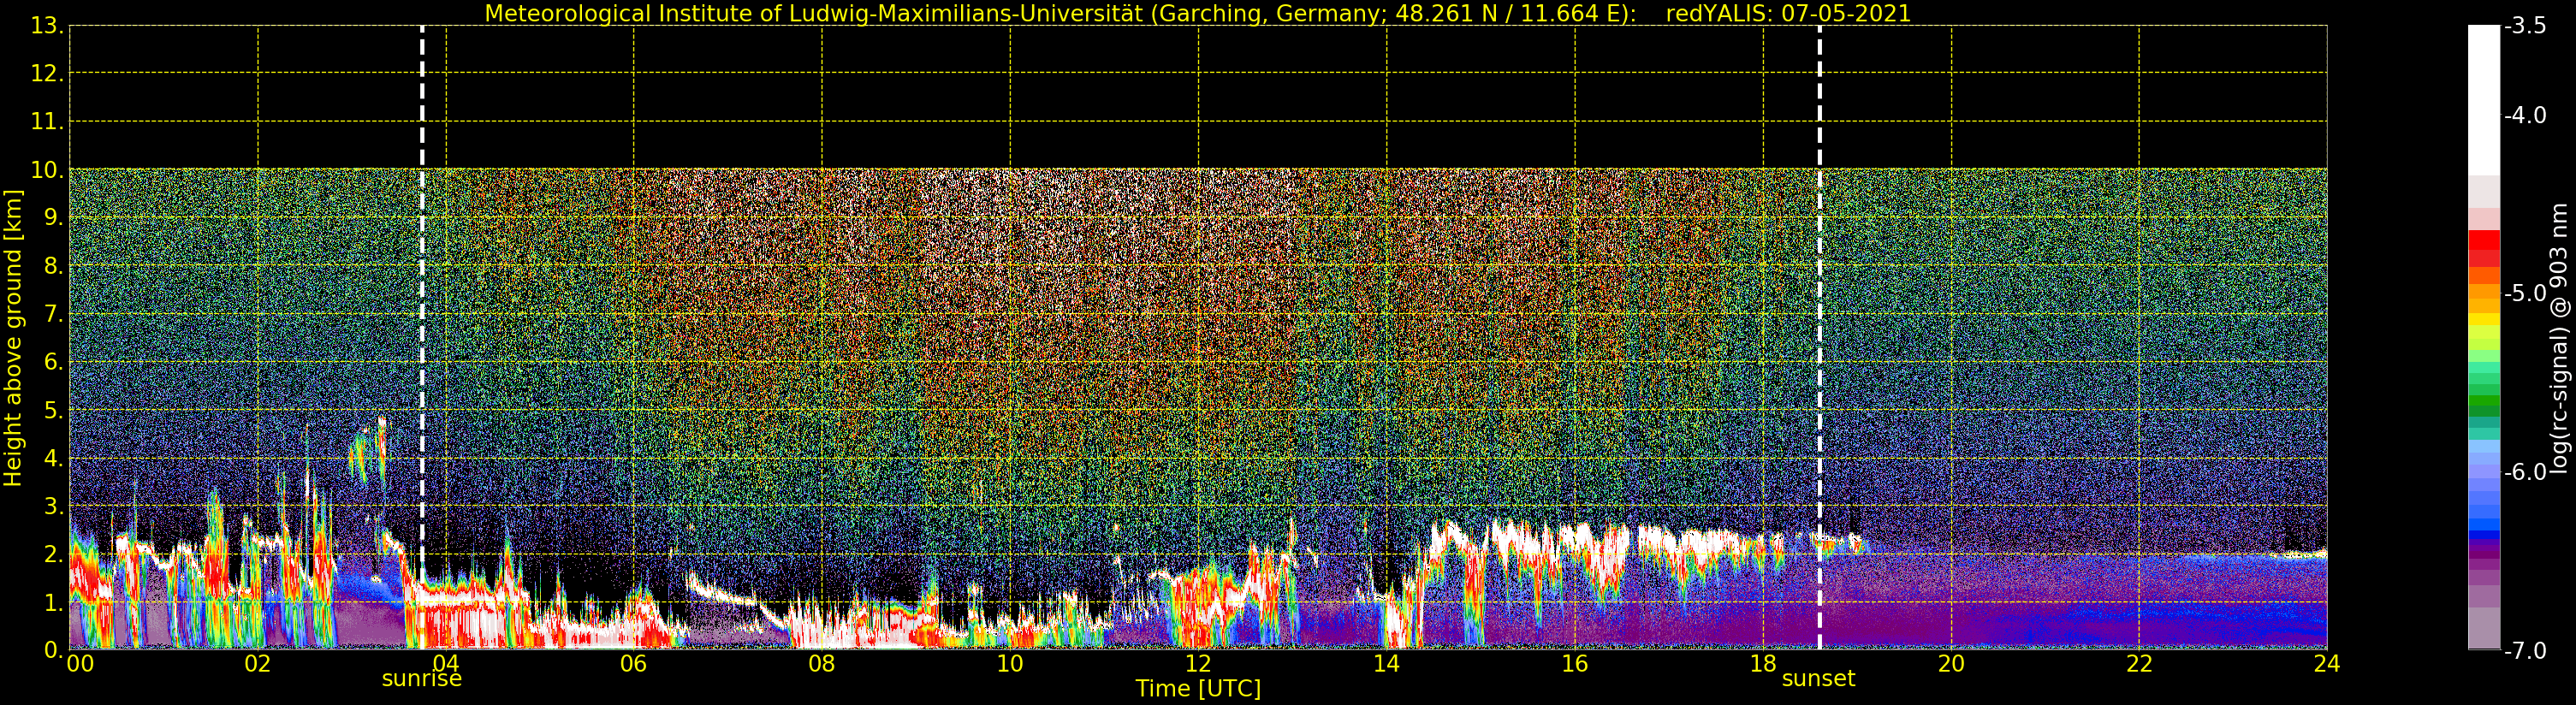Click the 'log(rc-signal) @ 903 nm' colorbar label

tap(2559, 338)
